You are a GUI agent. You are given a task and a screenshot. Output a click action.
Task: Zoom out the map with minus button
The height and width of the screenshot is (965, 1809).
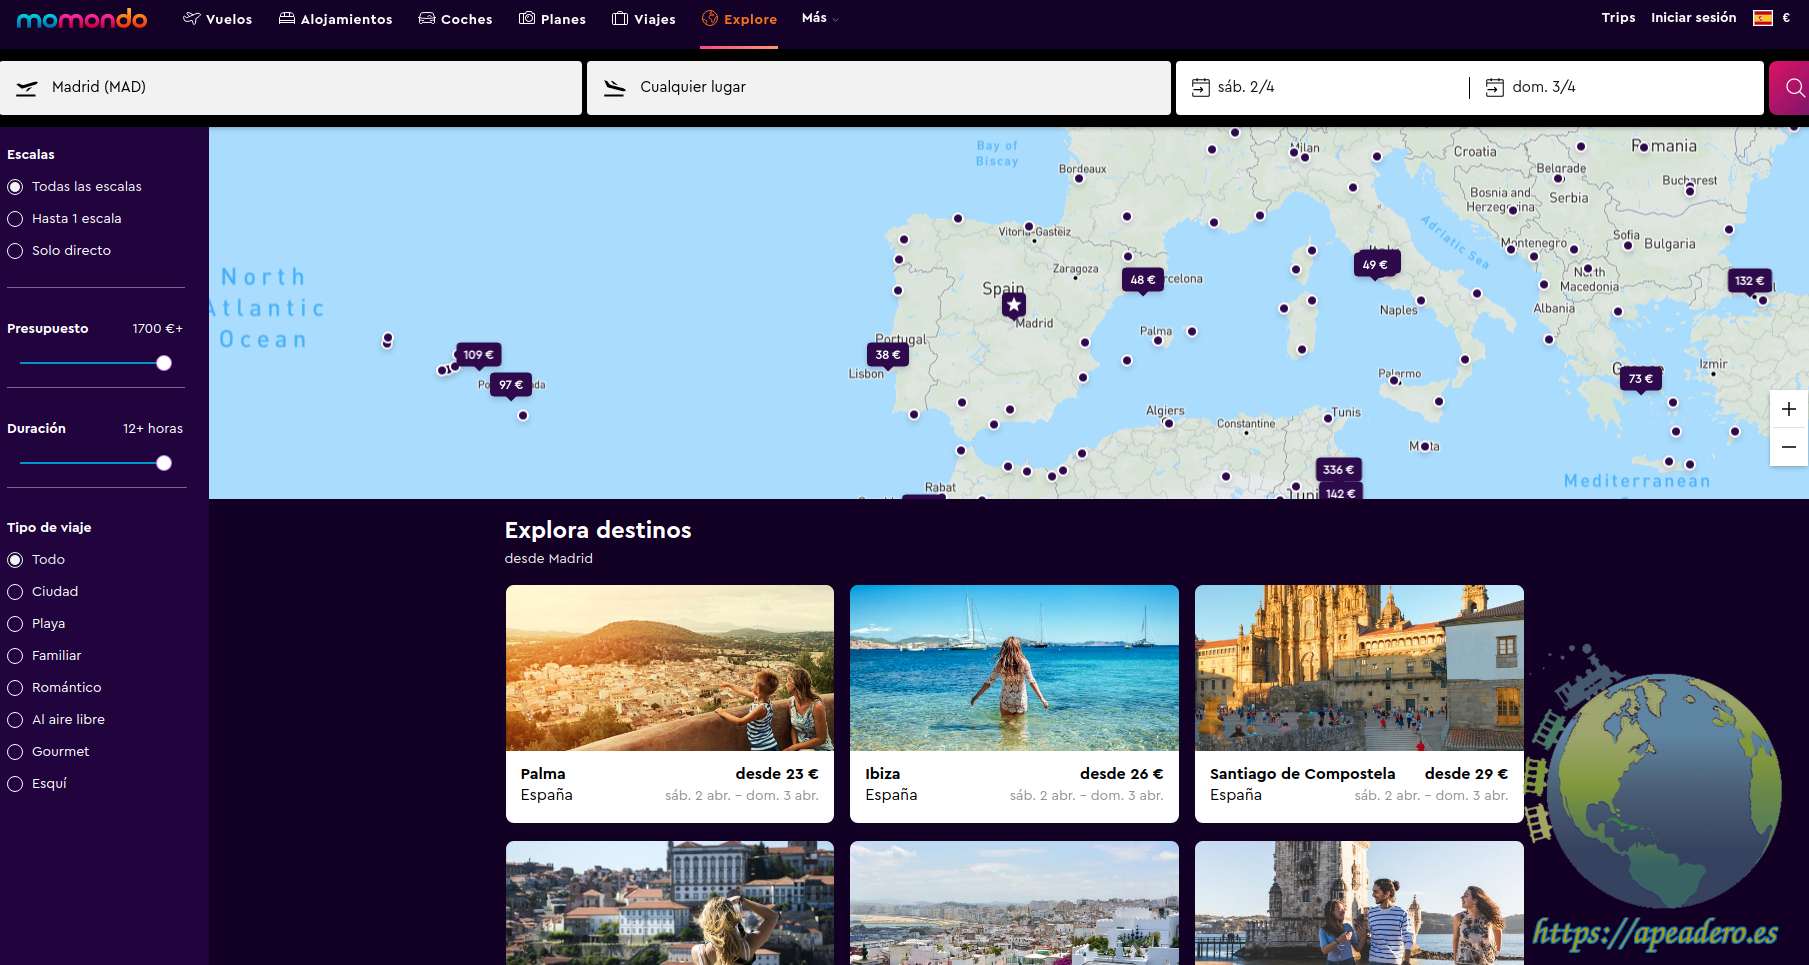pos(1788,447)
